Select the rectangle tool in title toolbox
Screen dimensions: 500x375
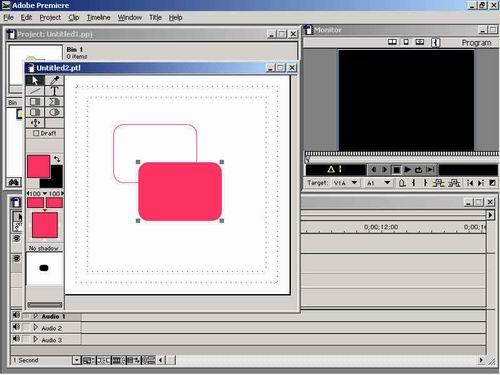[35, 102]
